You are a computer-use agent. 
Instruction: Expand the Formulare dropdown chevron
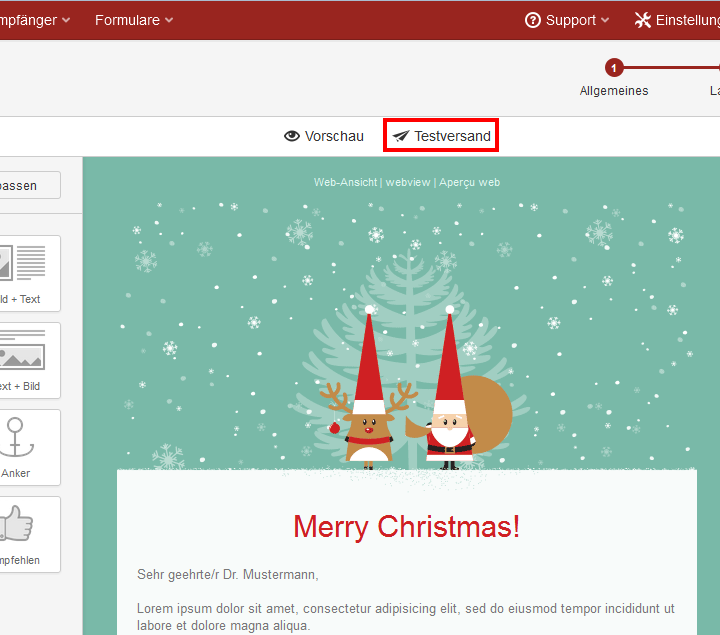[169, 20]
